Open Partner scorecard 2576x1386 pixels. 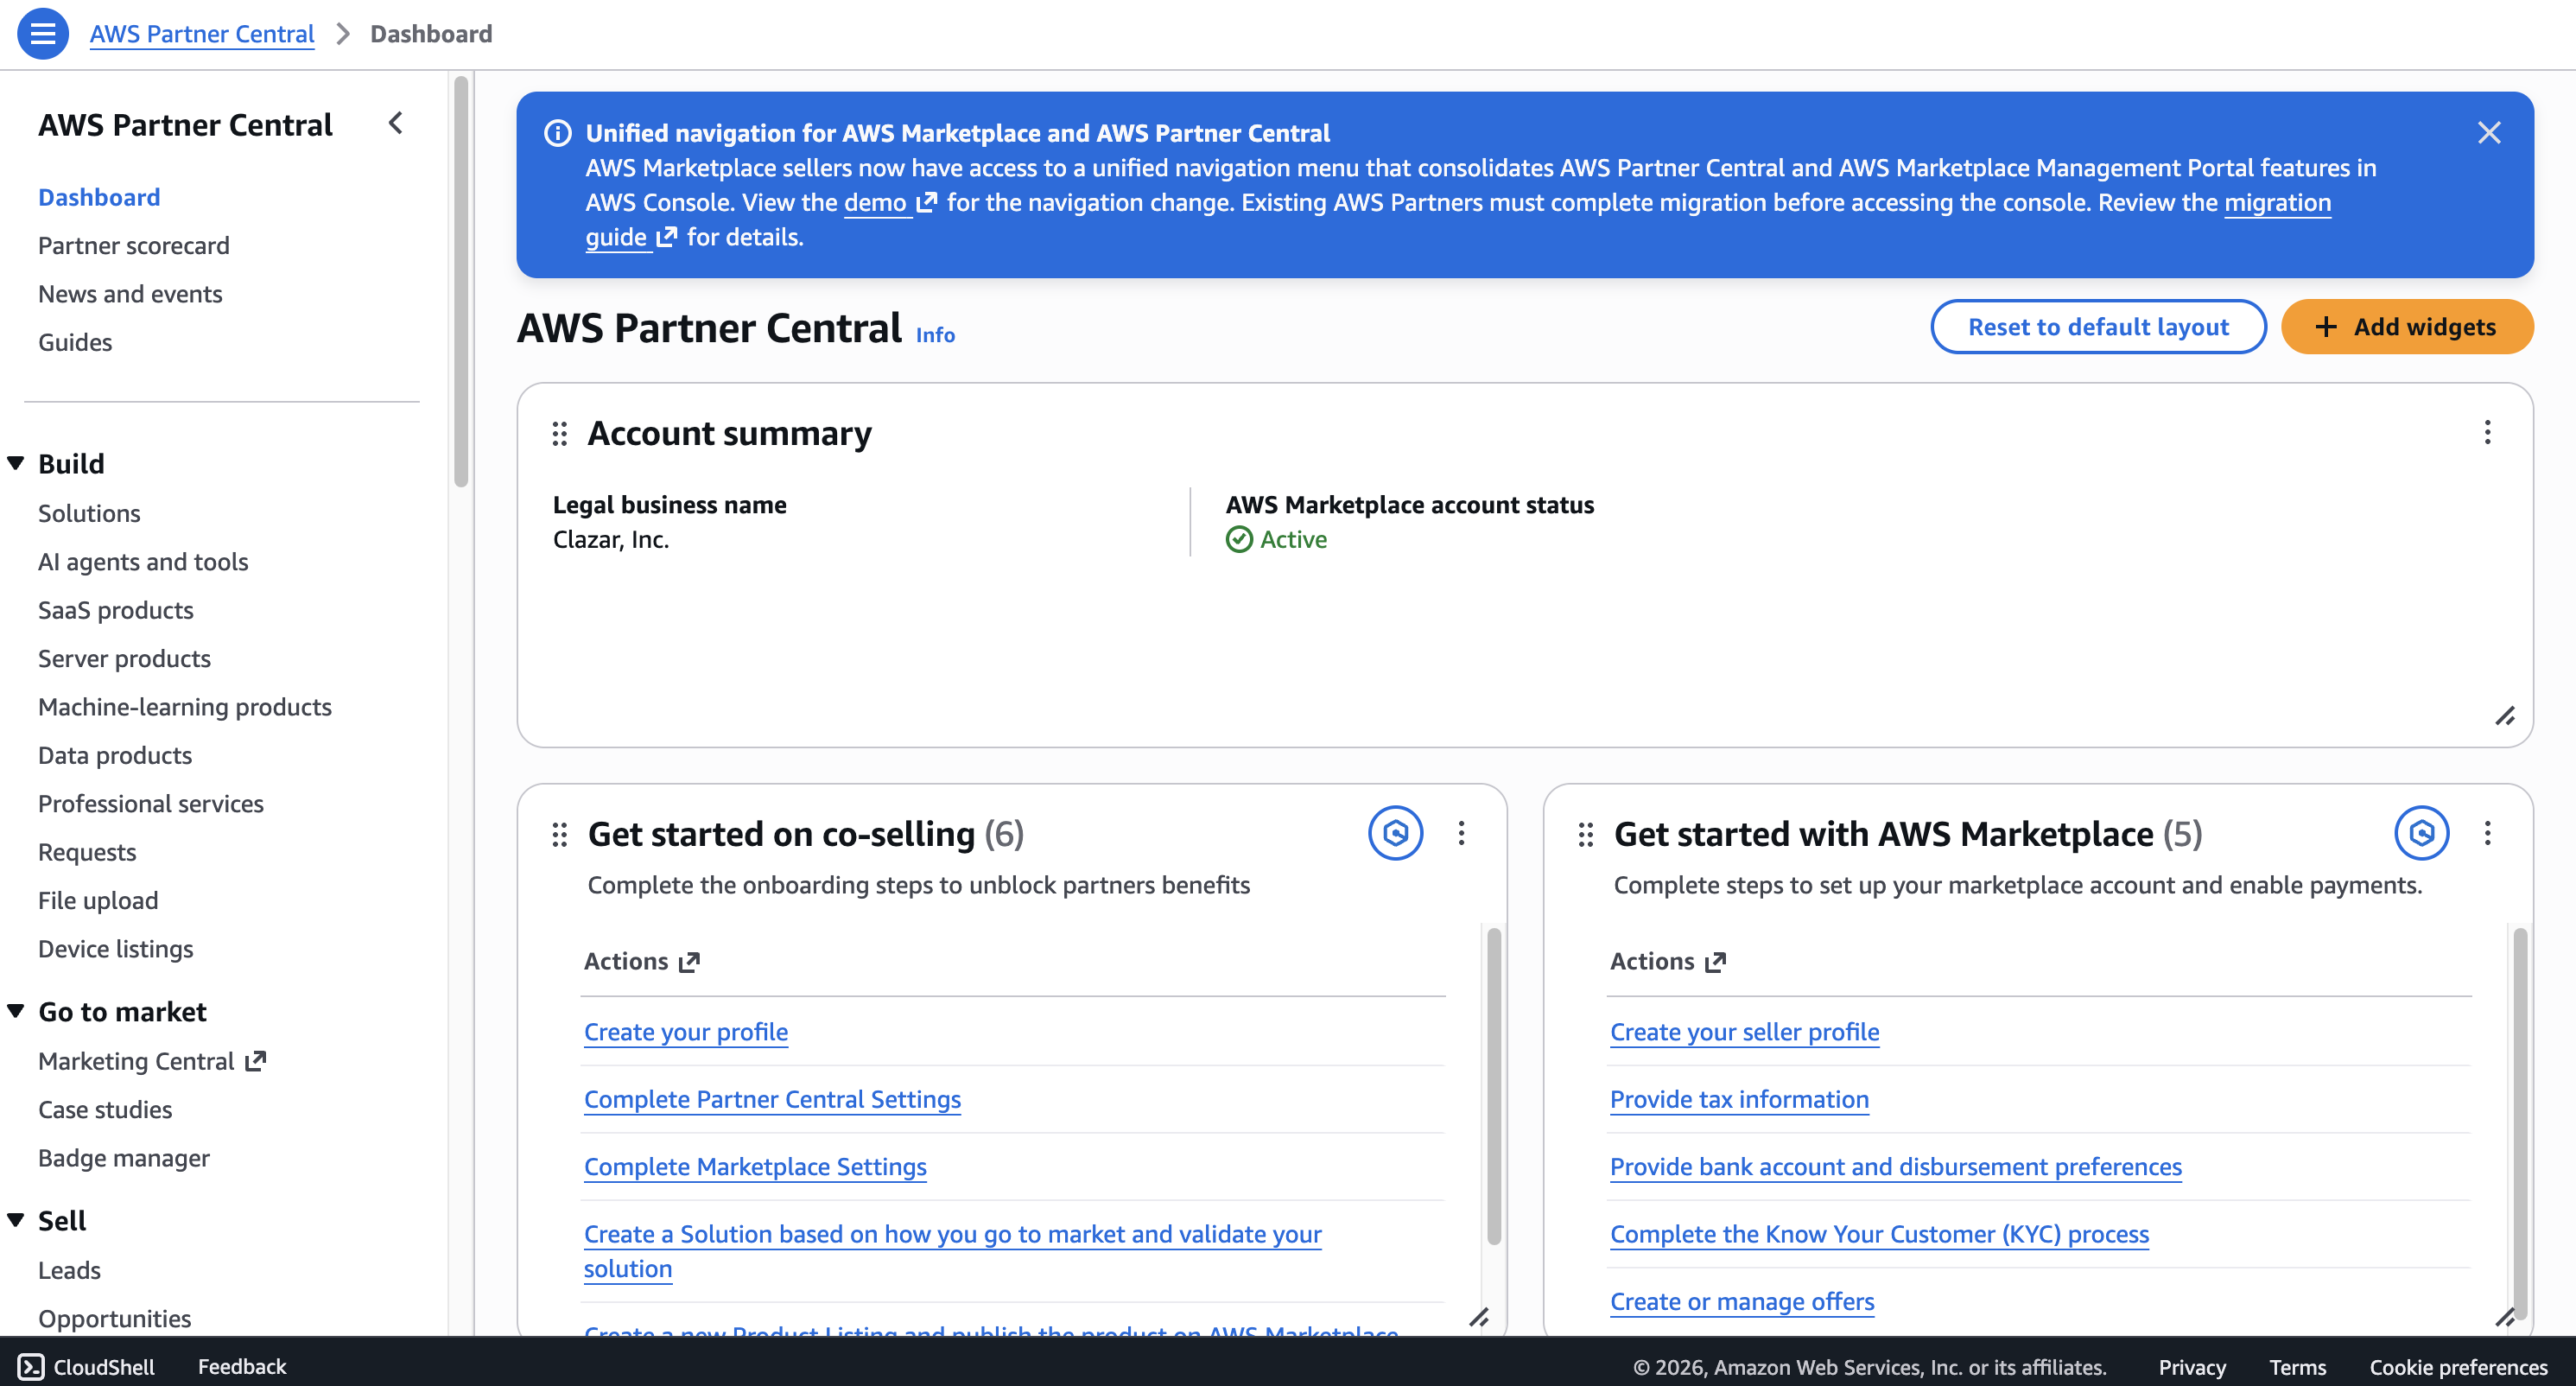[134, 245]
